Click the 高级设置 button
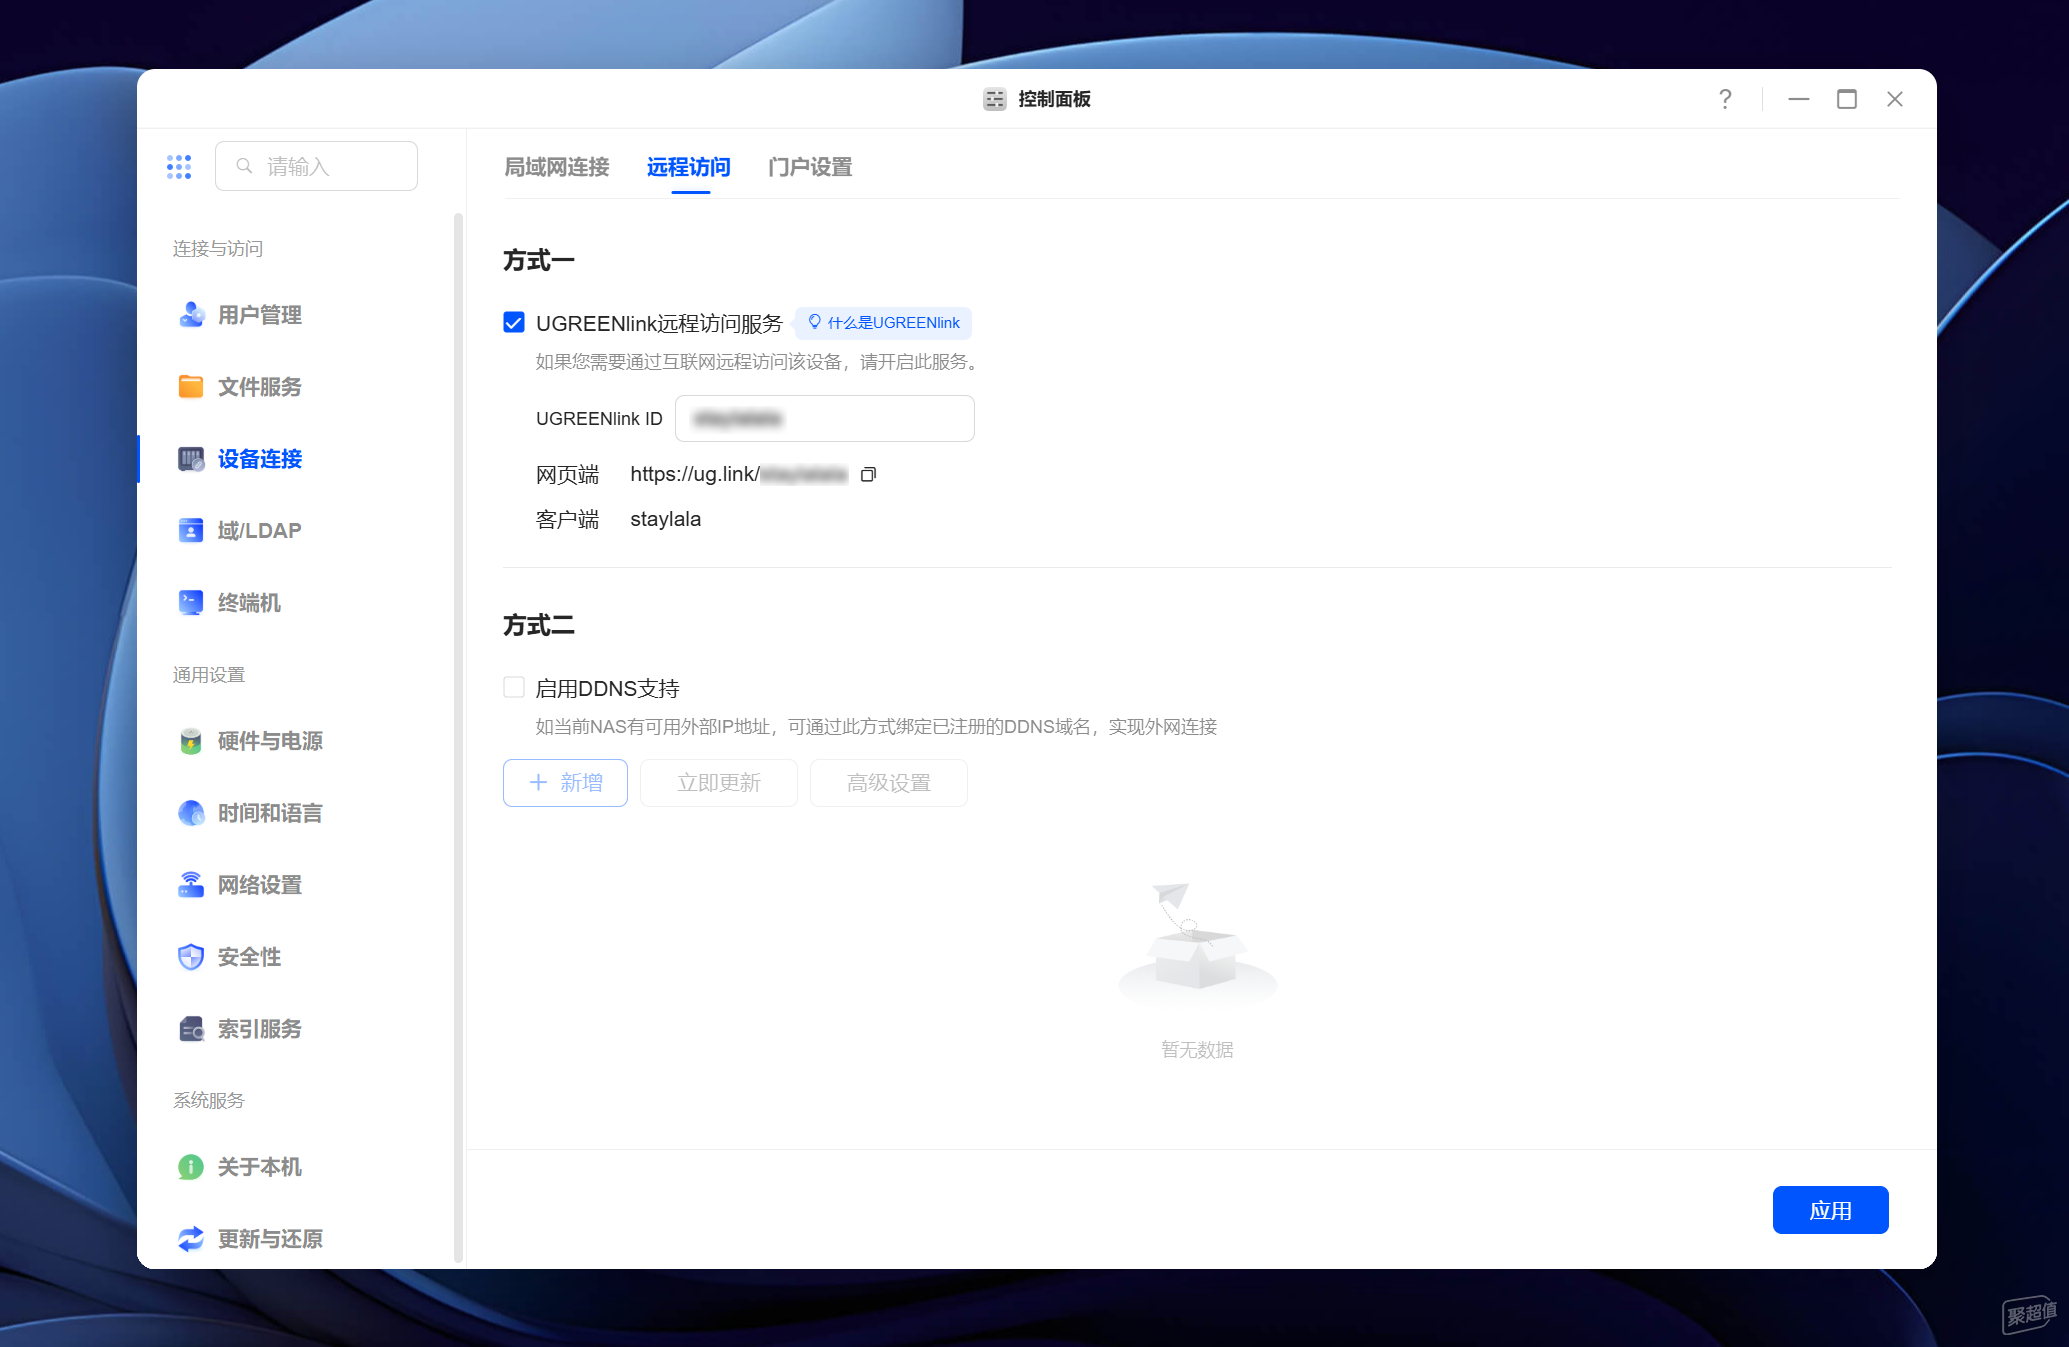Image resolution: width=2069 pixels, height=1347 pixels. click(x=889, y=783)
